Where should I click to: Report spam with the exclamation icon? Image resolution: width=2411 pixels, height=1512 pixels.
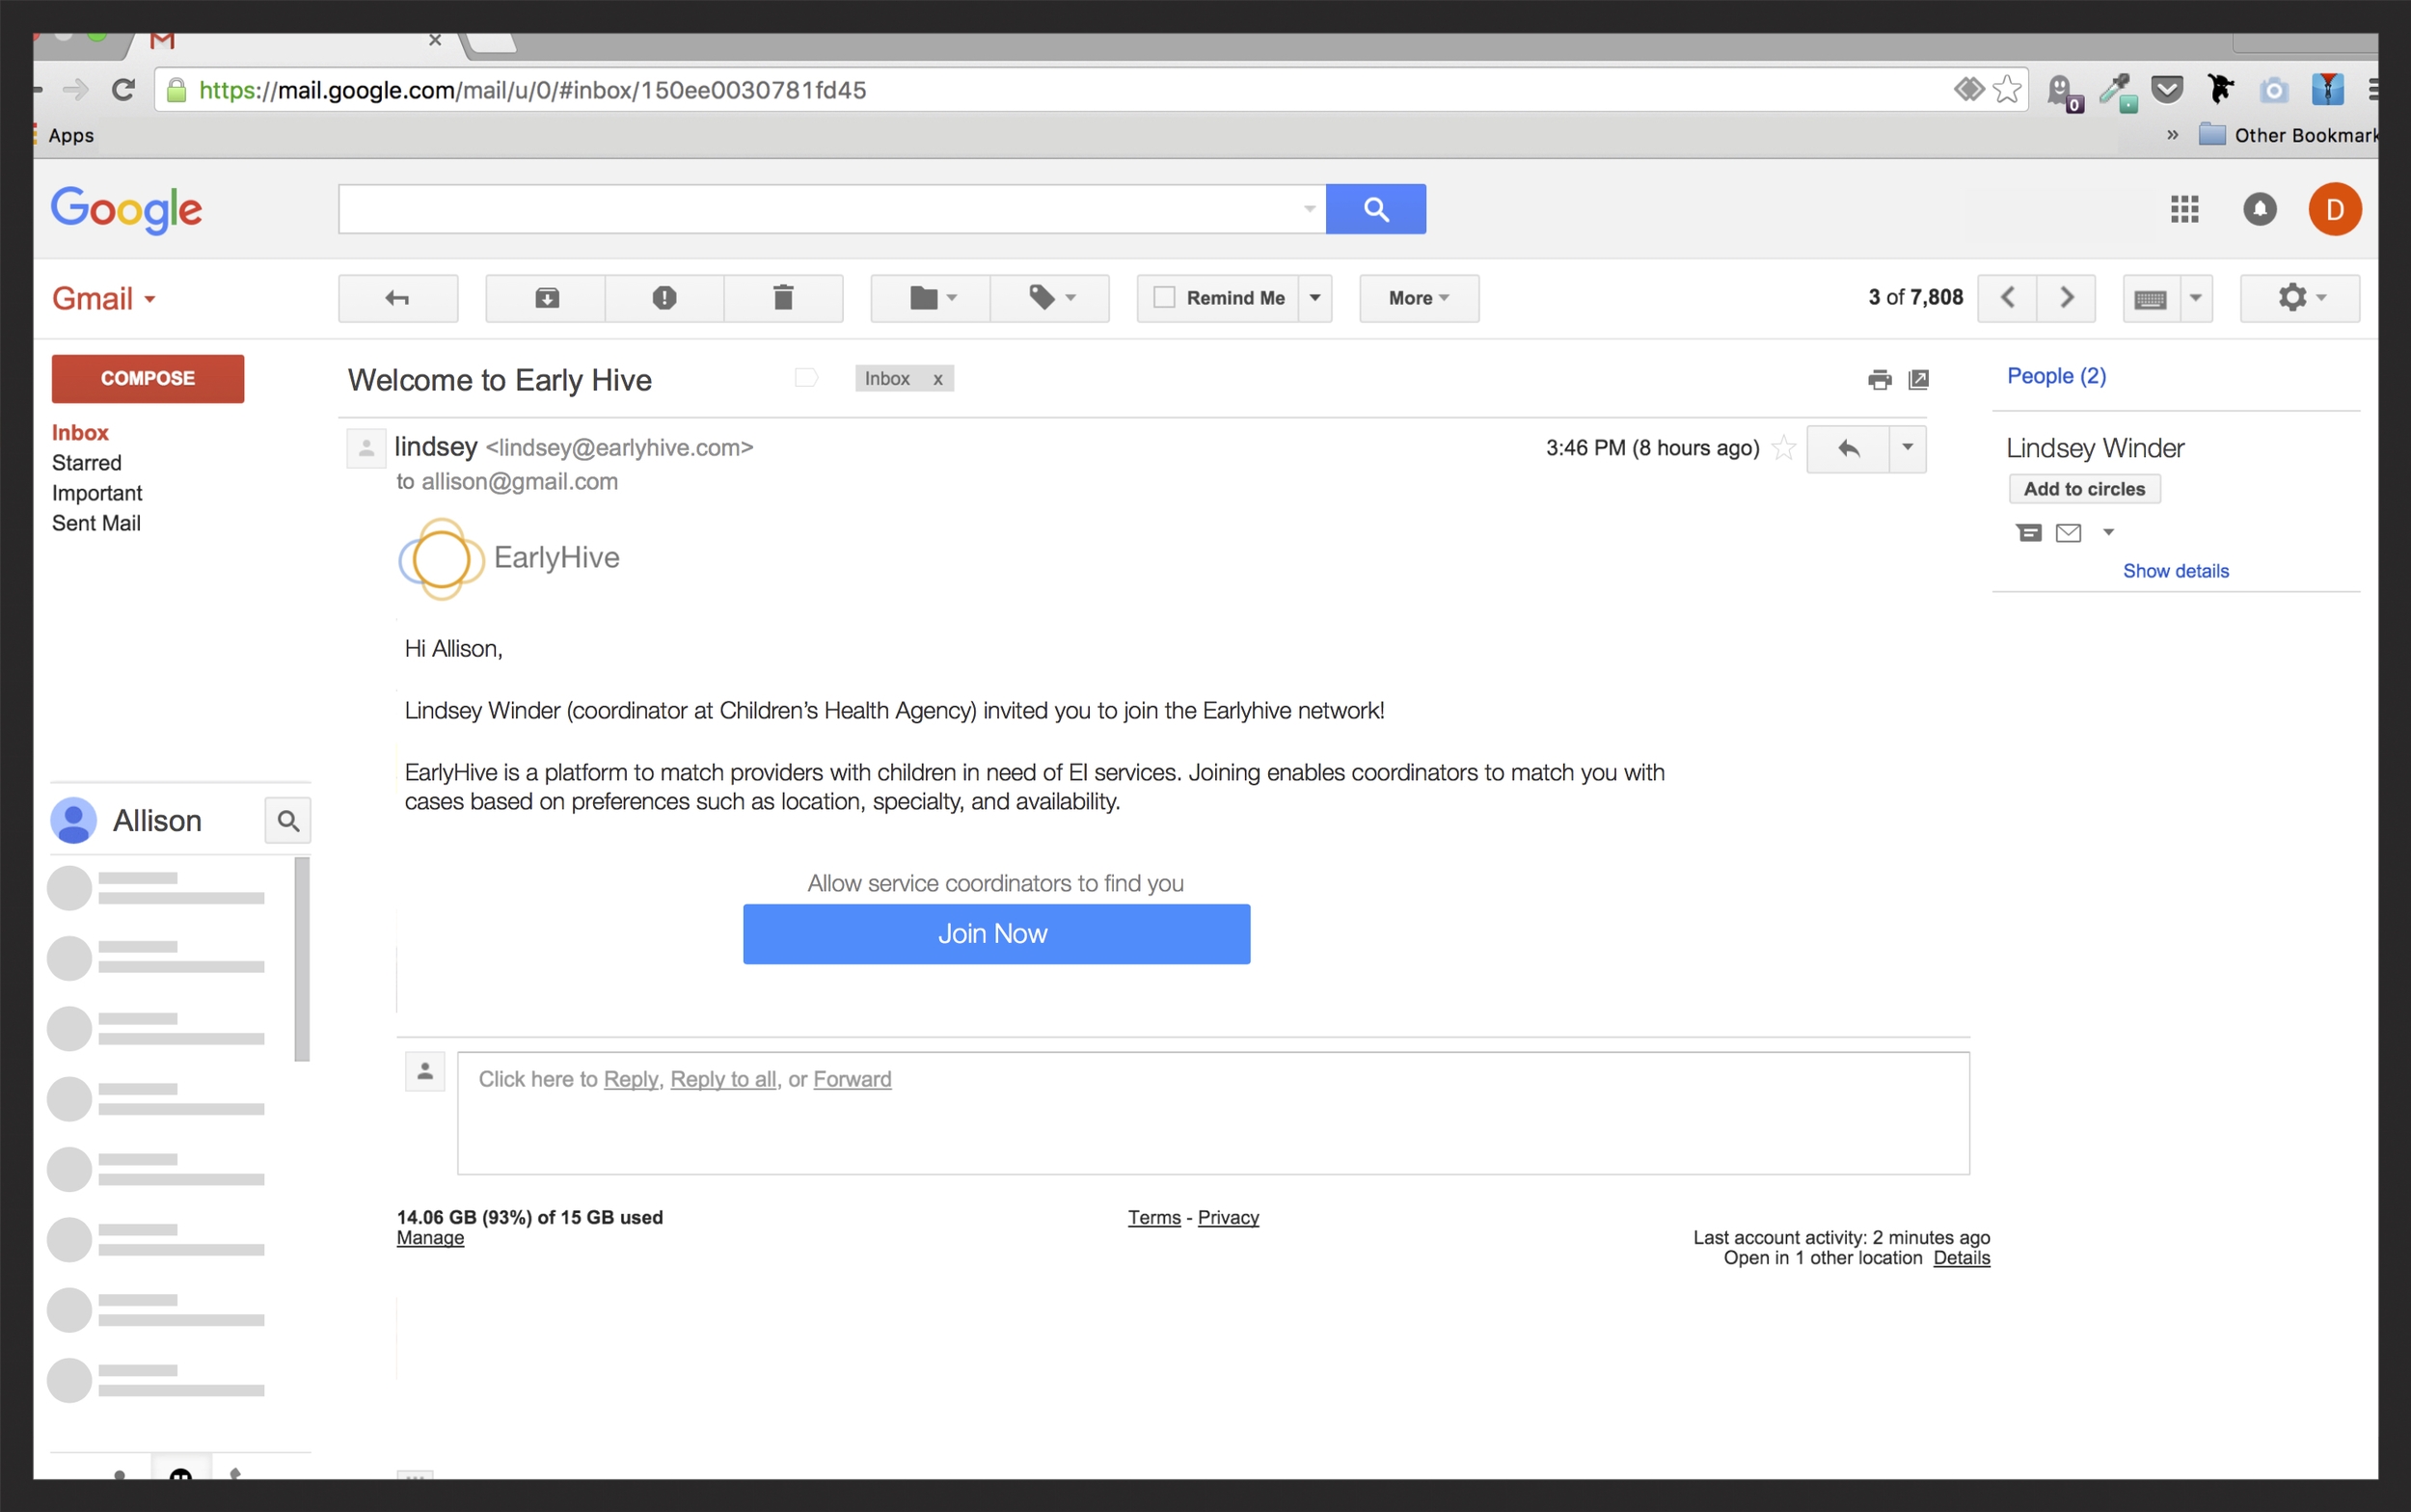[x=664, y=298]
